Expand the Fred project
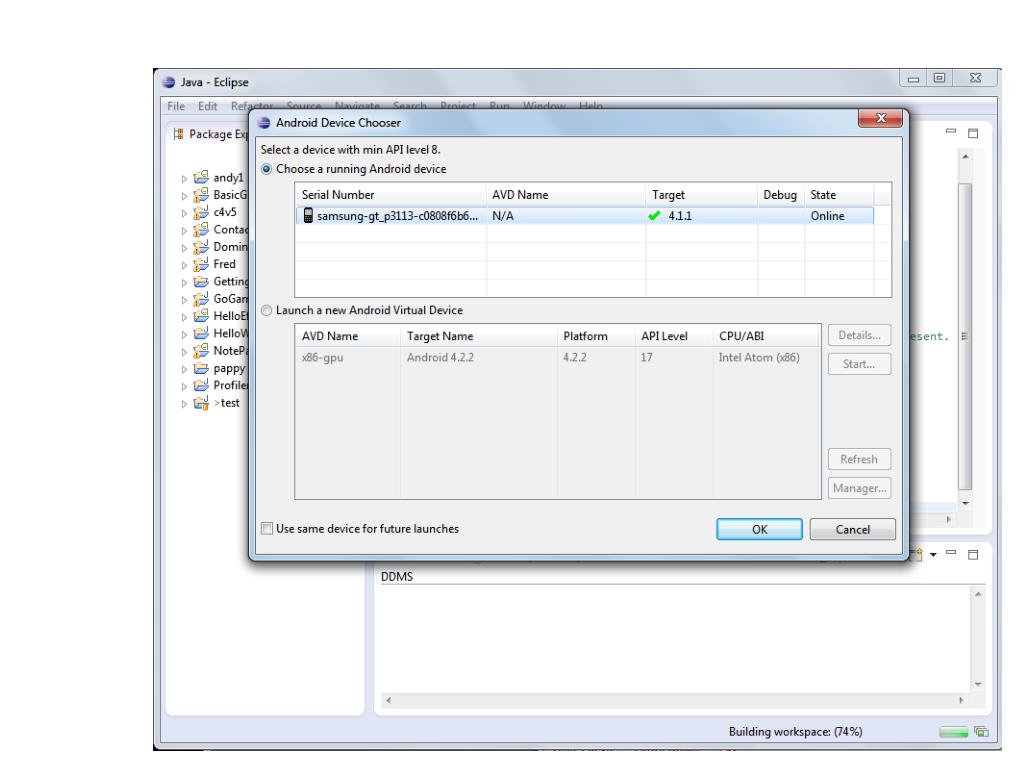Viewport: 1024px width, 768px height. 184,265
